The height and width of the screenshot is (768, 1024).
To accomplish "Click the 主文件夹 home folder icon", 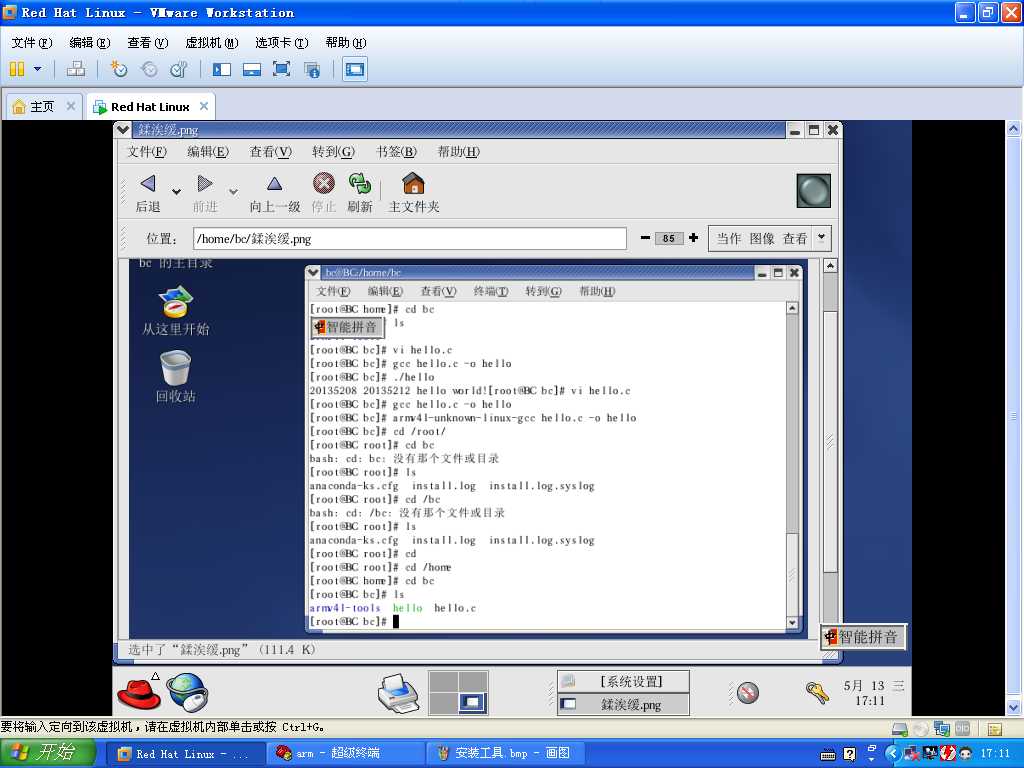I will pos(413,184).
